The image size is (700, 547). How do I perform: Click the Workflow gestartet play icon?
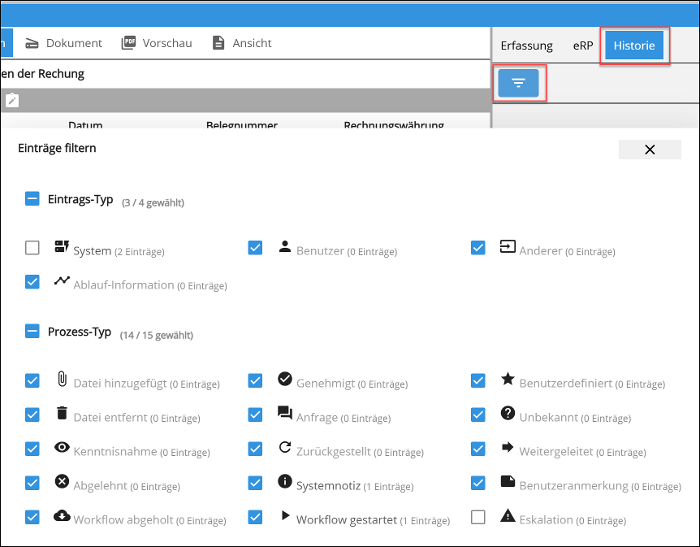(285, 515)
